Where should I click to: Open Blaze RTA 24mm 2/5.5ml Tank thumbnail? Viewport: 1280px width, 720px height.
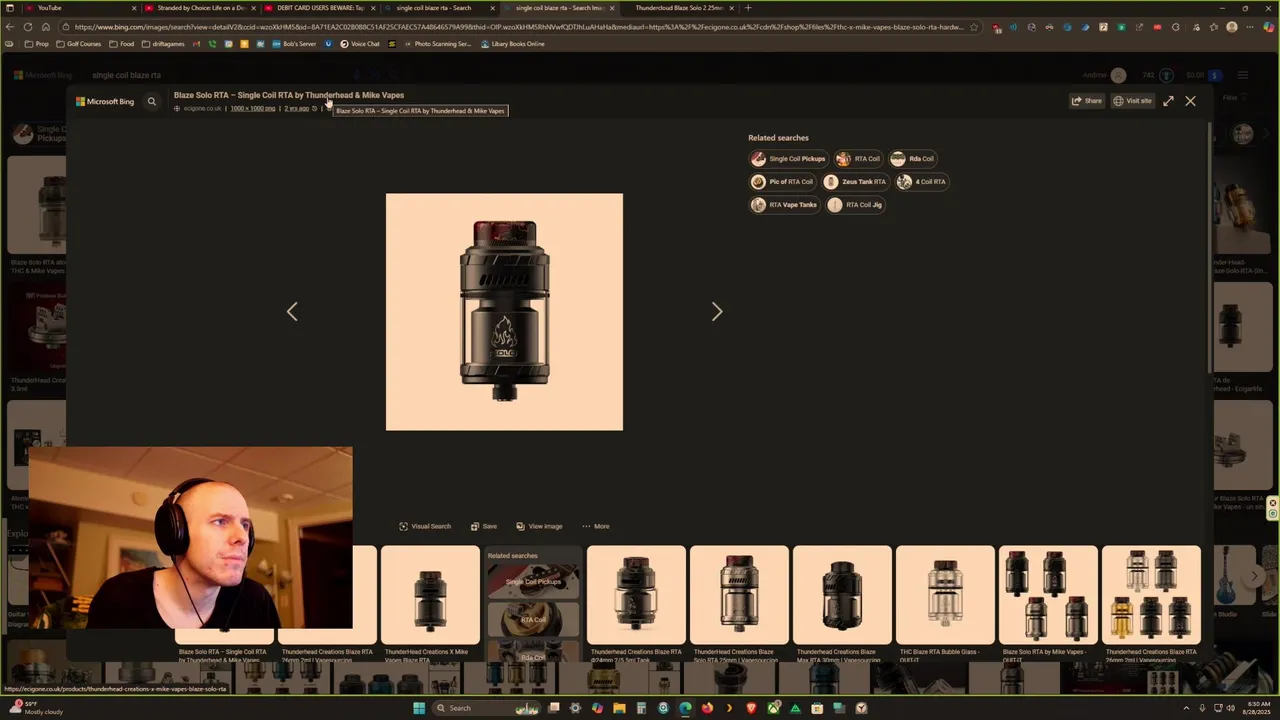tap(636, 595)
